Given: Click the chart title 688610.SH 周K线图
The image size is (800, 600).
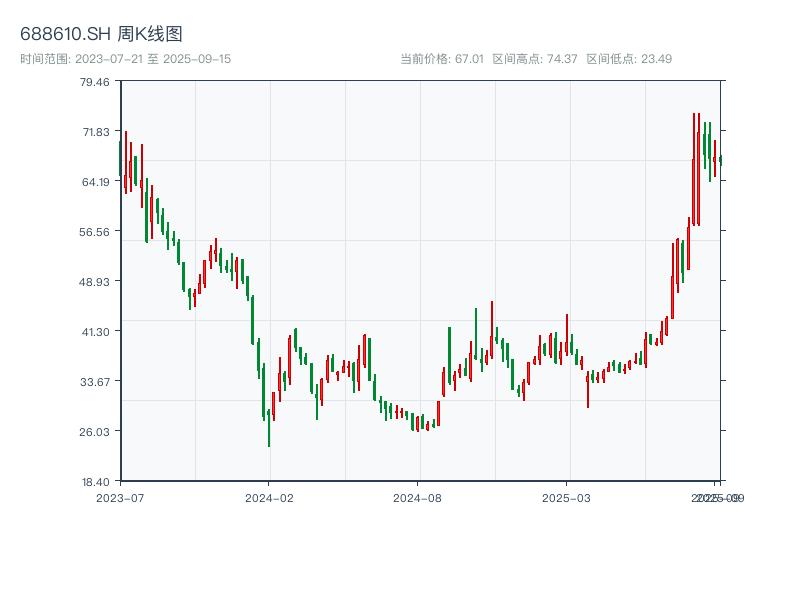Looking at the screenshot, I should [x=101, y=34].
